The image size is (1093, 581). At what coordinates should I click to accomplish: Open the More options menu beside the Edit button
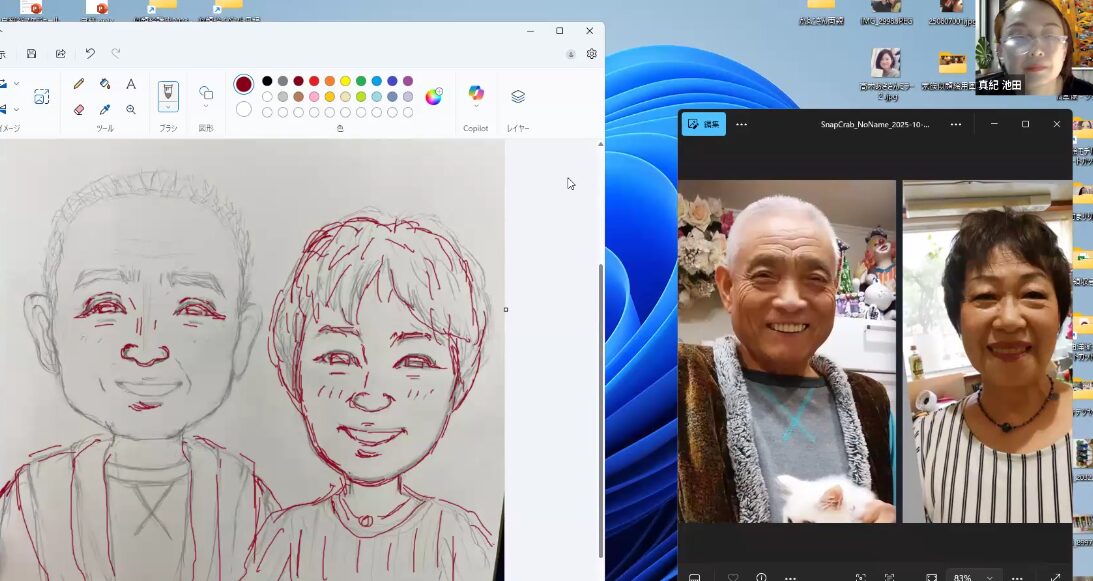tap(741, 124)
